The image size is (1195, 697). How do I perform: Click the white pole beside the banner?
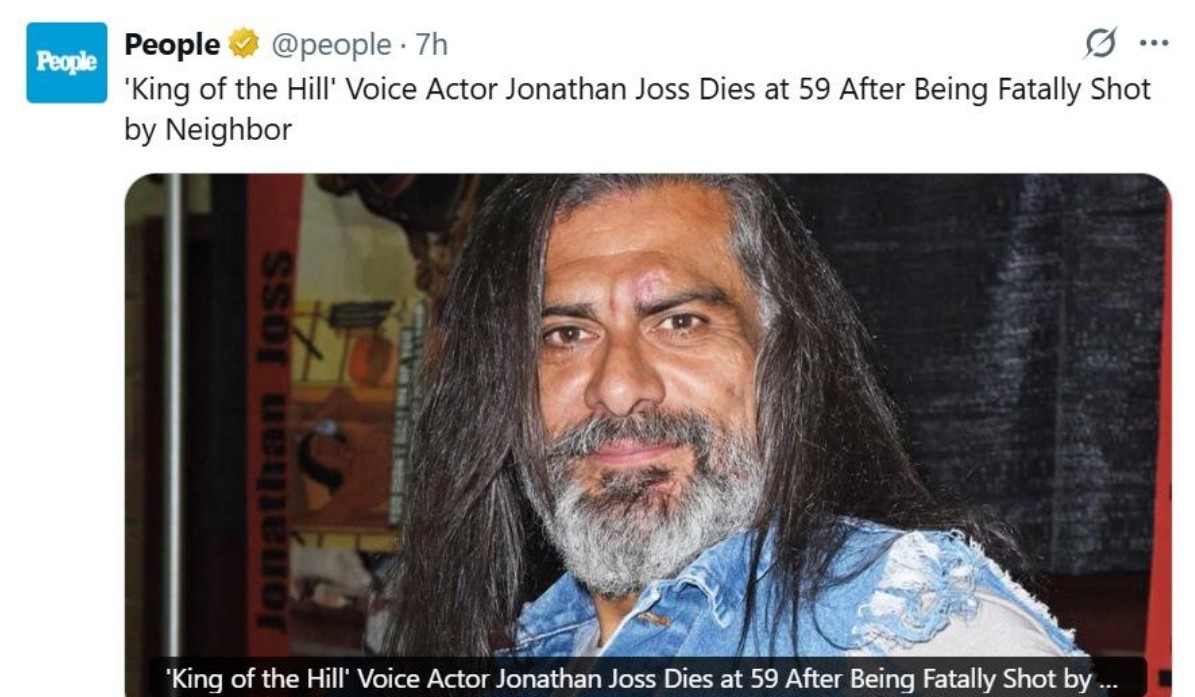point(175,415)
